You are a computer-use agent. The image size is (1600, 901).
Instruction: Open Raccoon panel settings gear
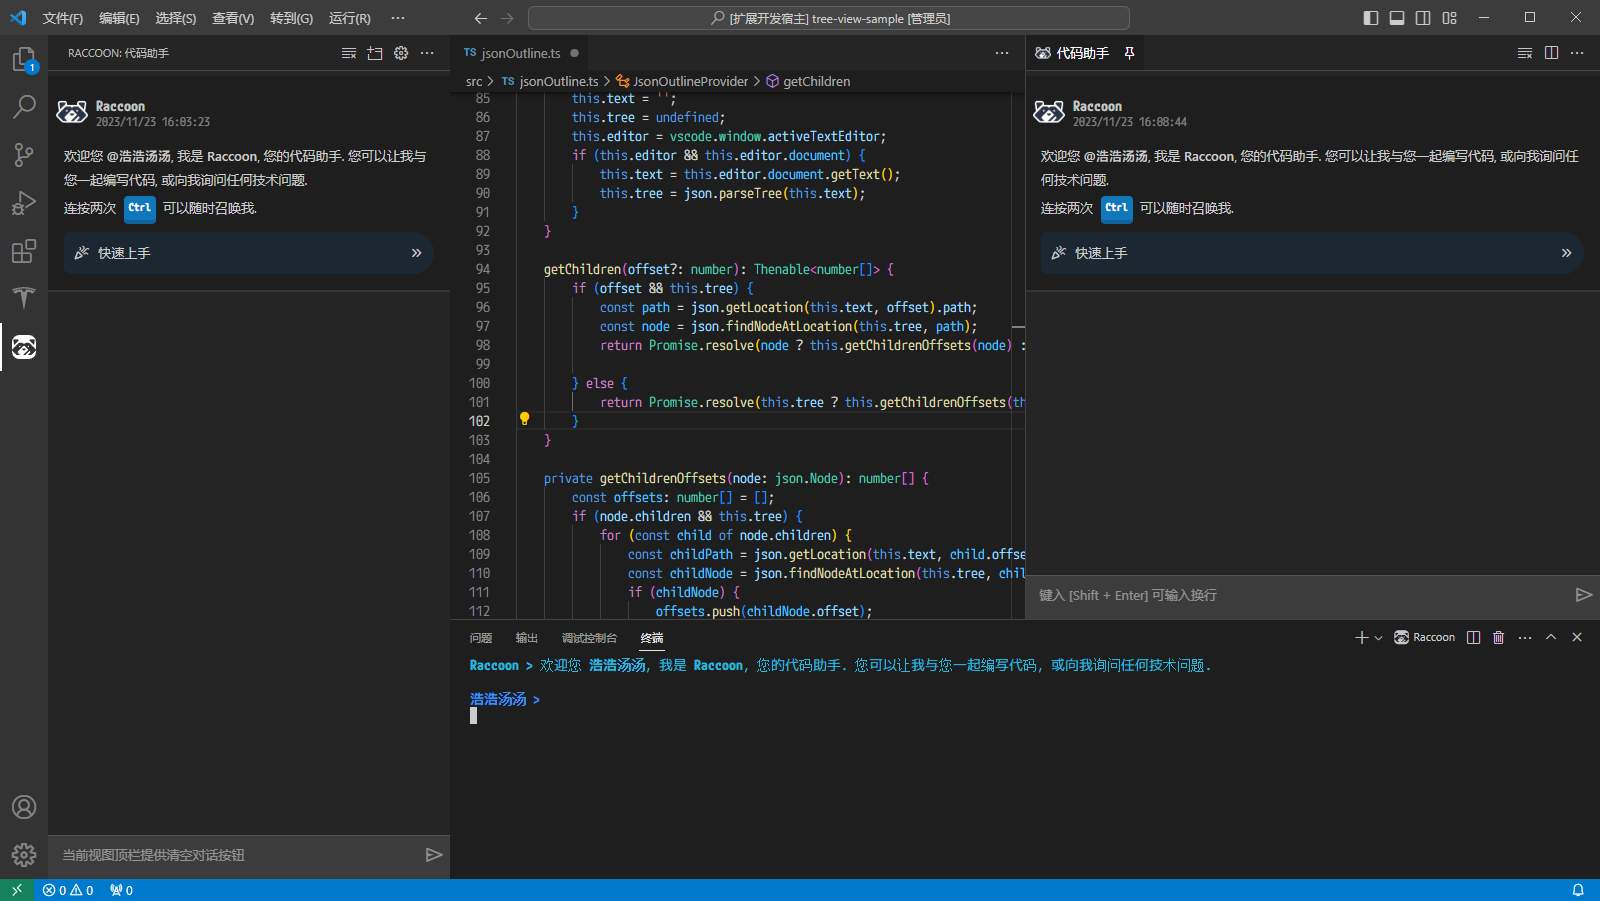pyautogui.click(x=401, y=53)
